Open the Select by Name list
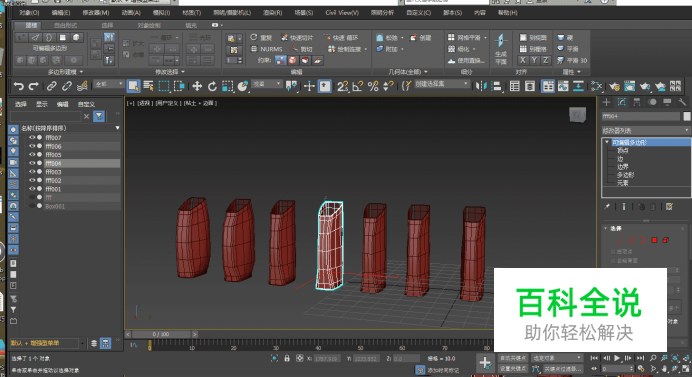 (x=148, y=86)
